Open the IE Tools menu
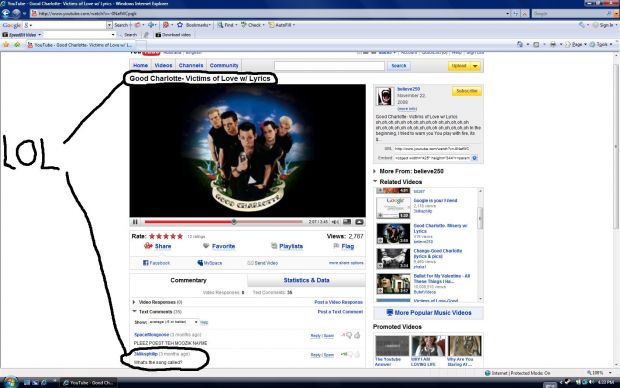 click(x=601, y=44)
